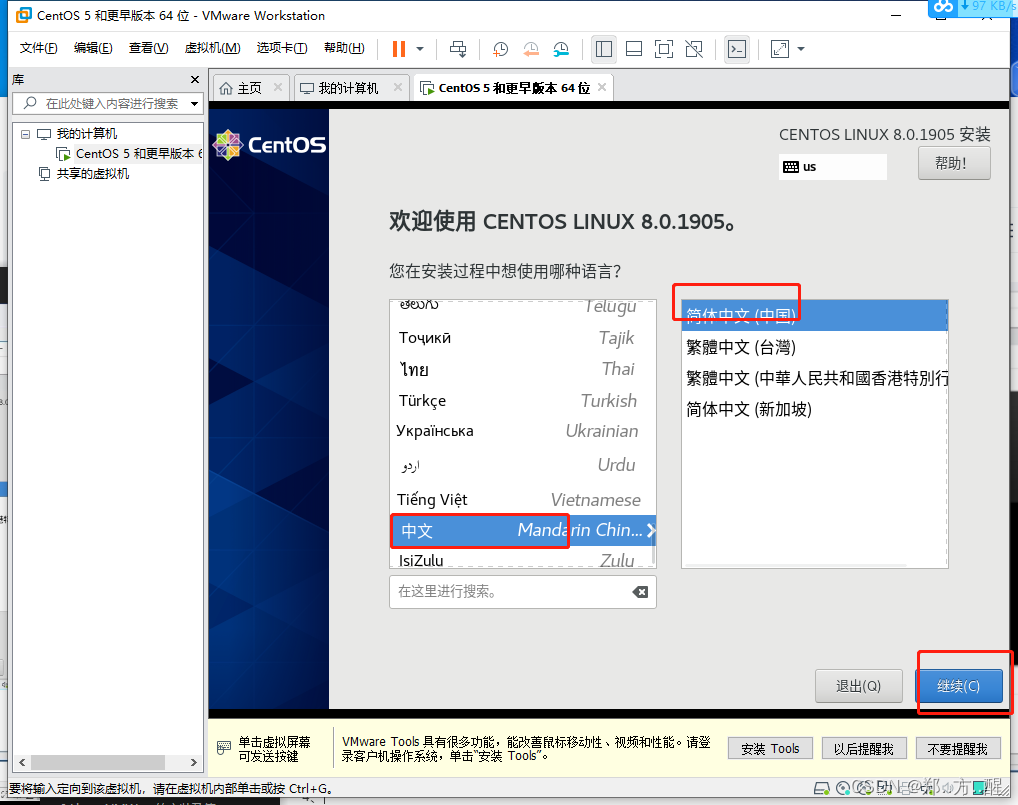The height and width of the screenshot is (805, 1018).
Task: Switch to Unity mode icon
Action: (x=694, y=49)
